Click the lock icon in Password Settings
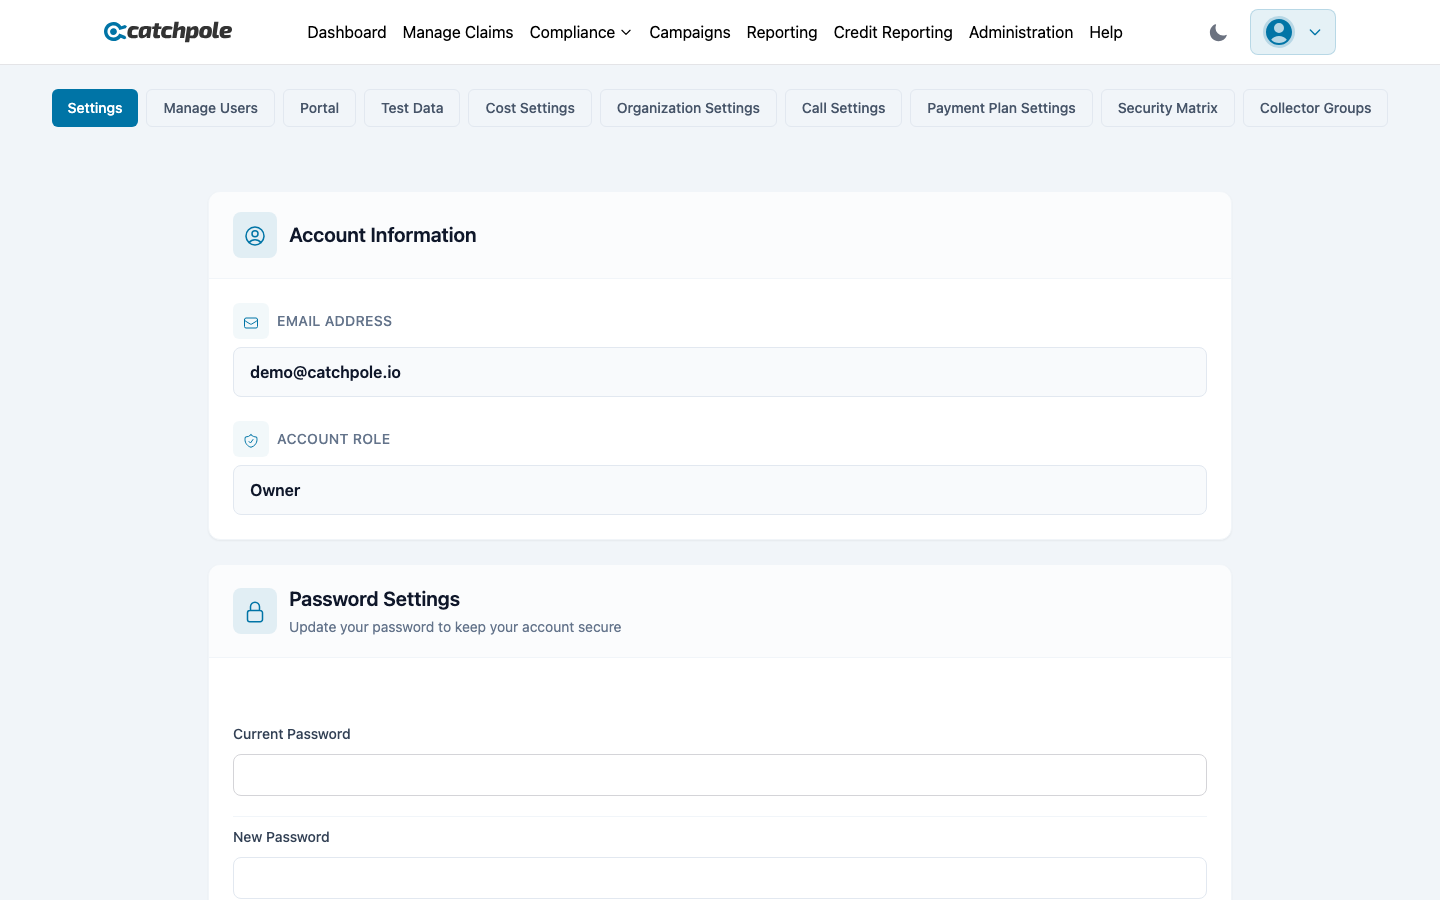This screenshot has height=900, width=1440. [x=255, y=611]
